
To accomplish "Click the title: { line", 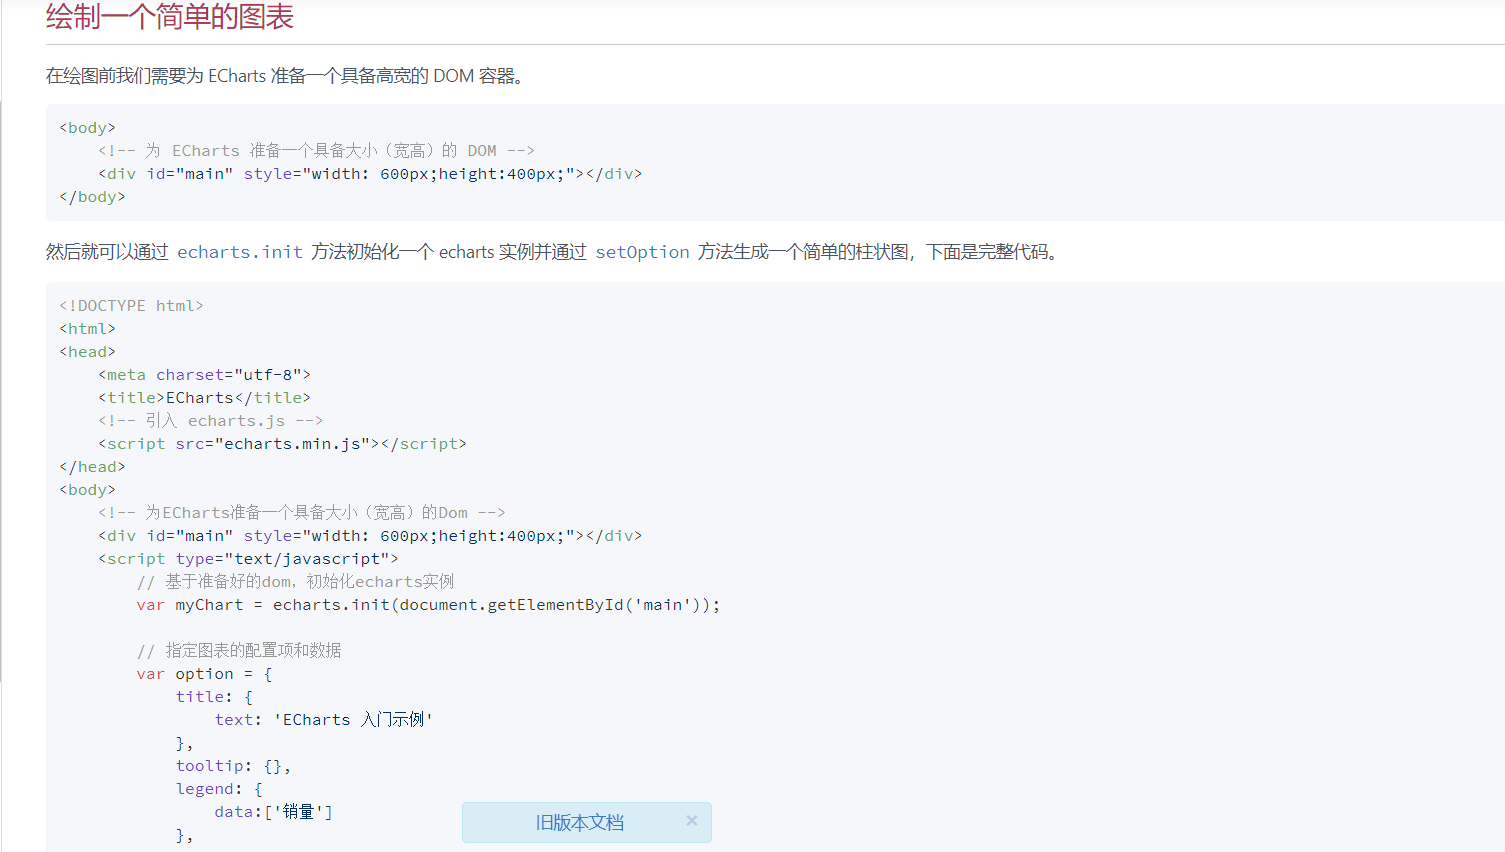I will 214,697.
